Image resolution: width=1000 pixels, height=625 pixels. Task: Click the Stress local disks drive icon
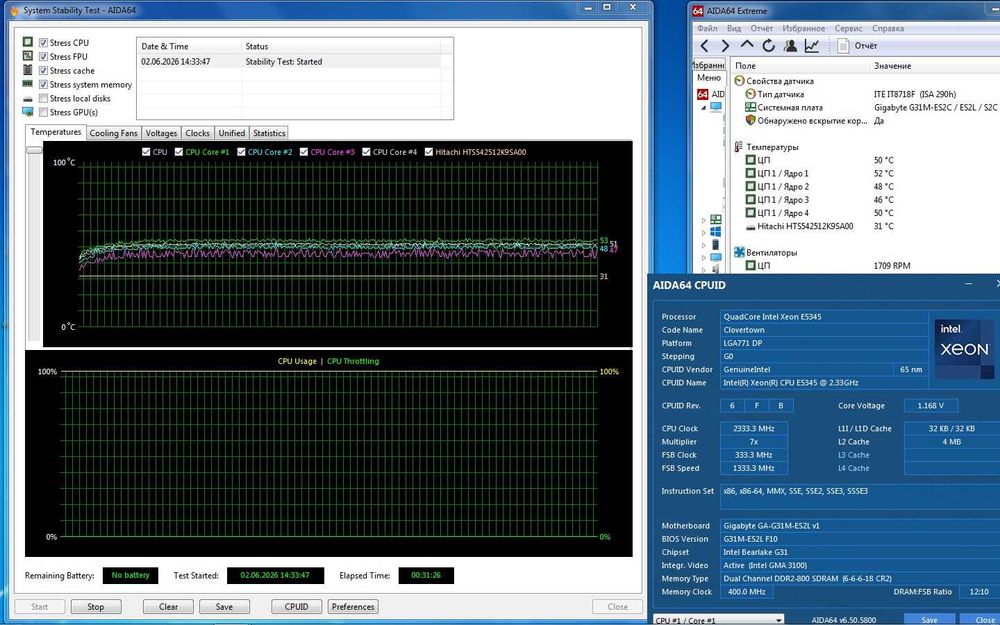27,99
